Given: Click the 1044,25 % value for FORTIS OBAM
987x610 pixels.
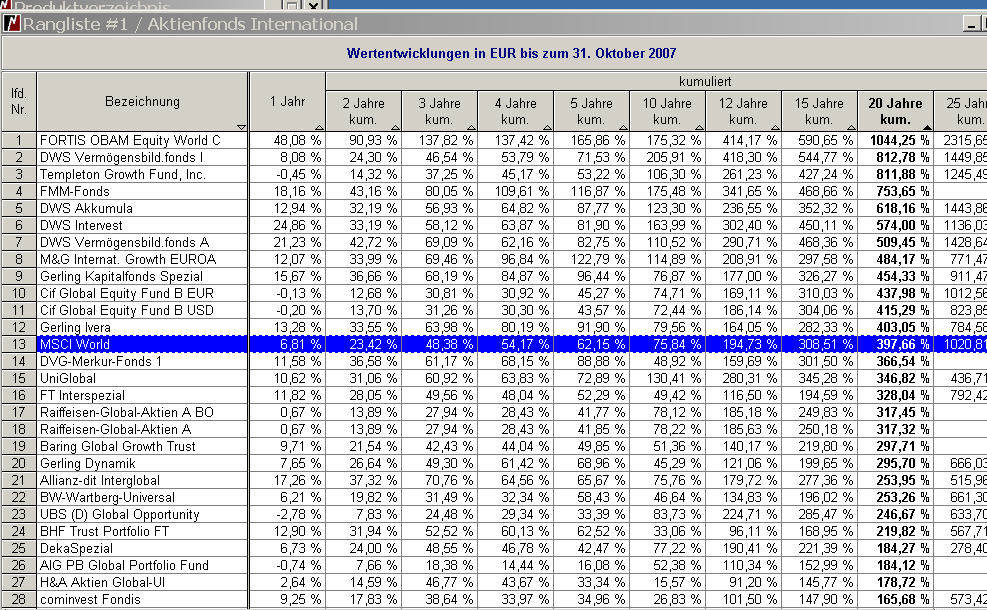Looking at the screenshot, I should coord(899,140).
